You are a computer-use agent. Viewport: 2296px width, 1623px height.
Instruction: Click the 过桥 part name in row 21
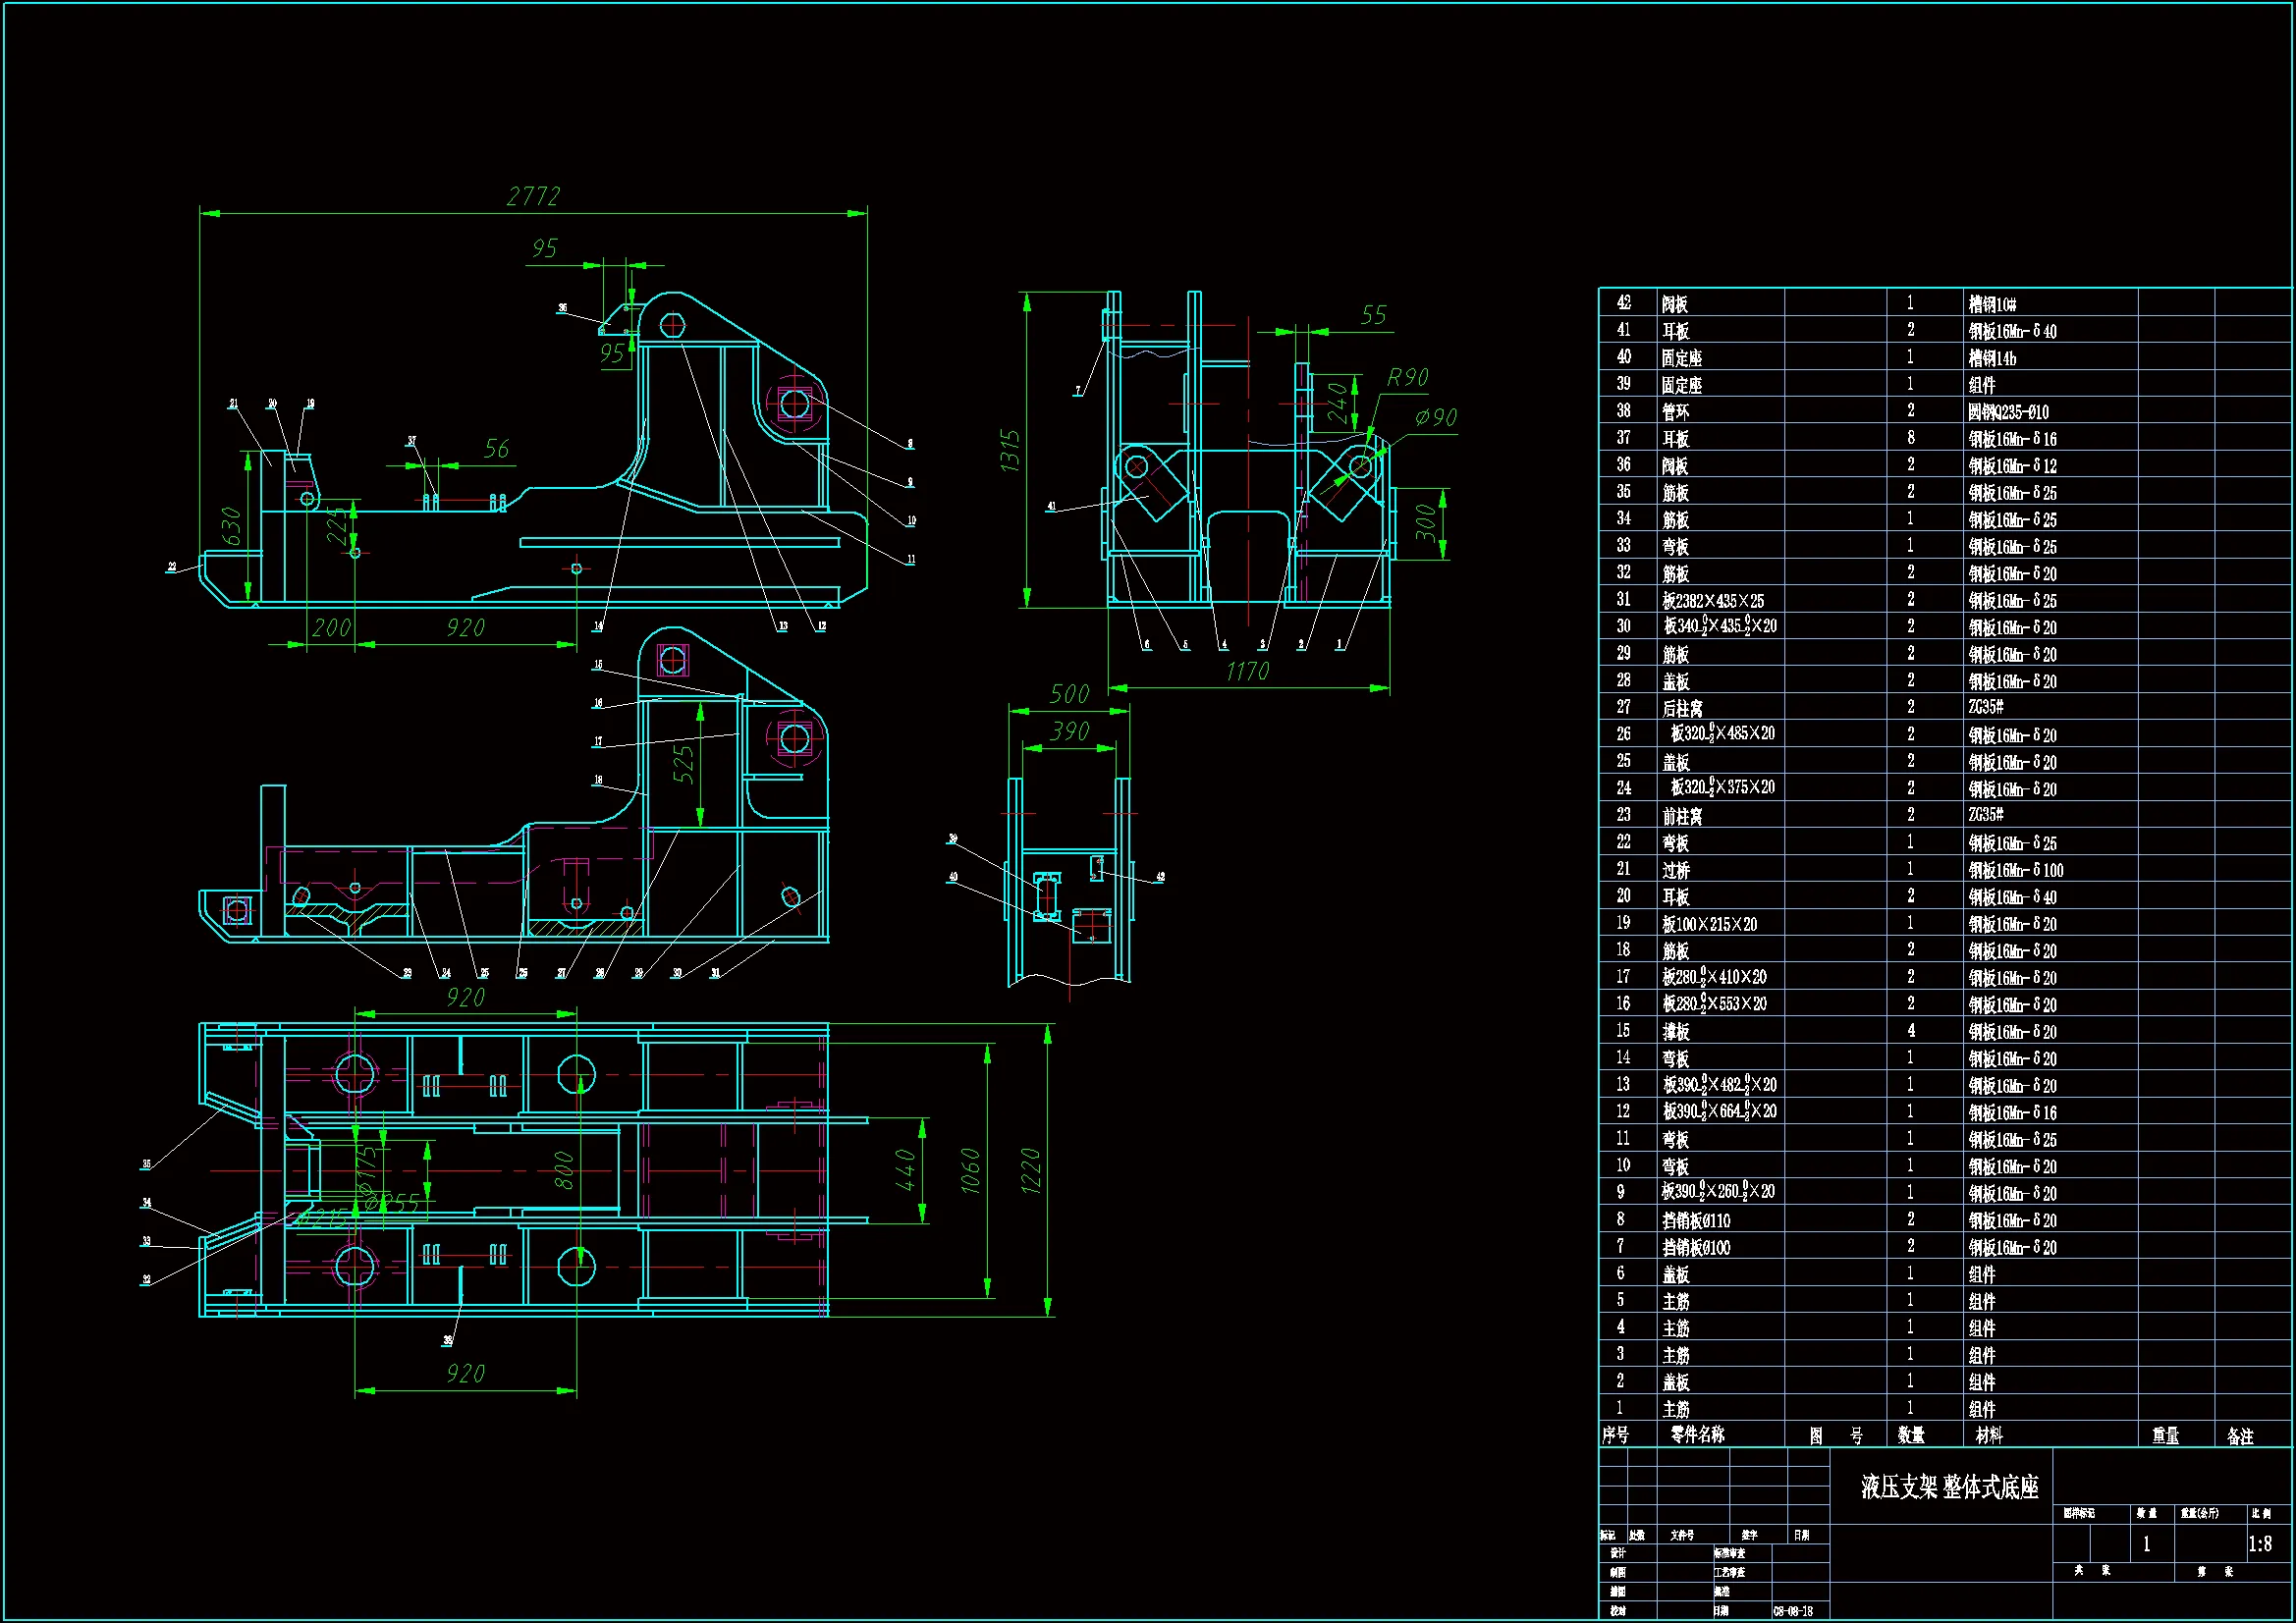[1676, 870]
